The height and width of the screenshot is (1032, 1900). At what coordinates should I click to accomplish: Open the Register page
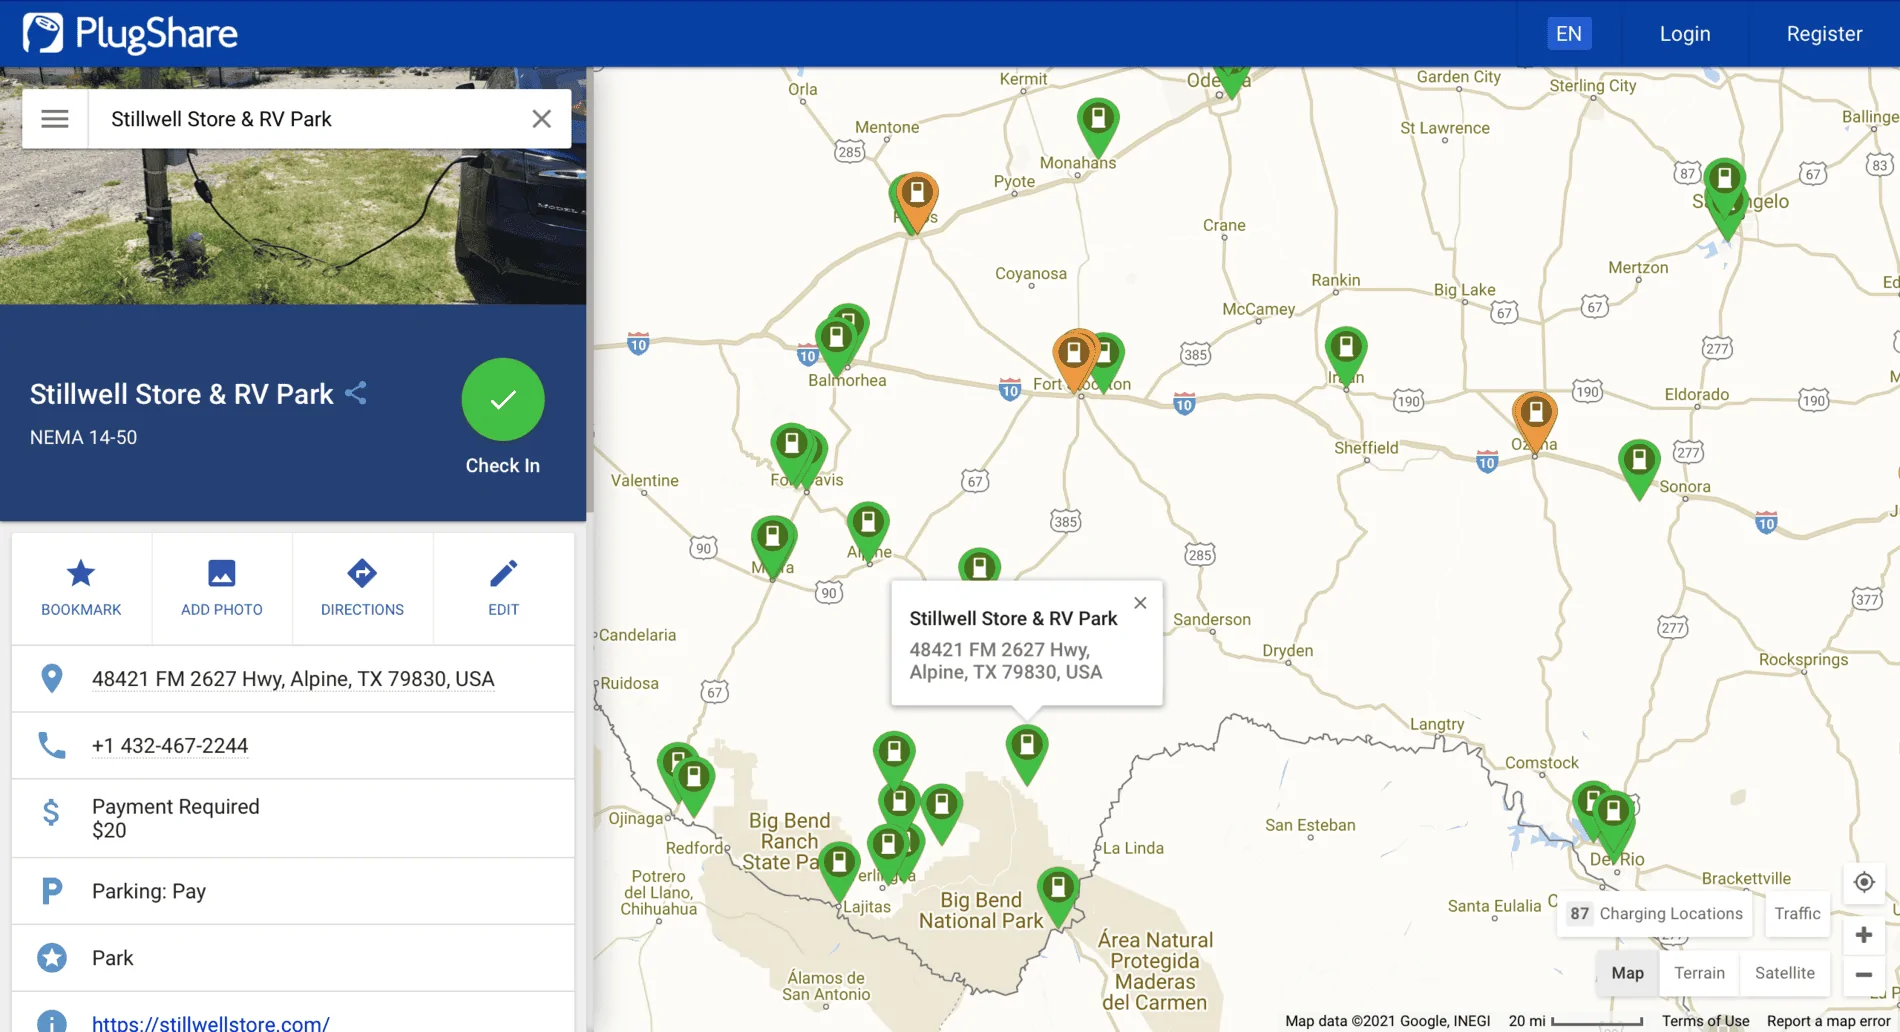(1824, 34)
